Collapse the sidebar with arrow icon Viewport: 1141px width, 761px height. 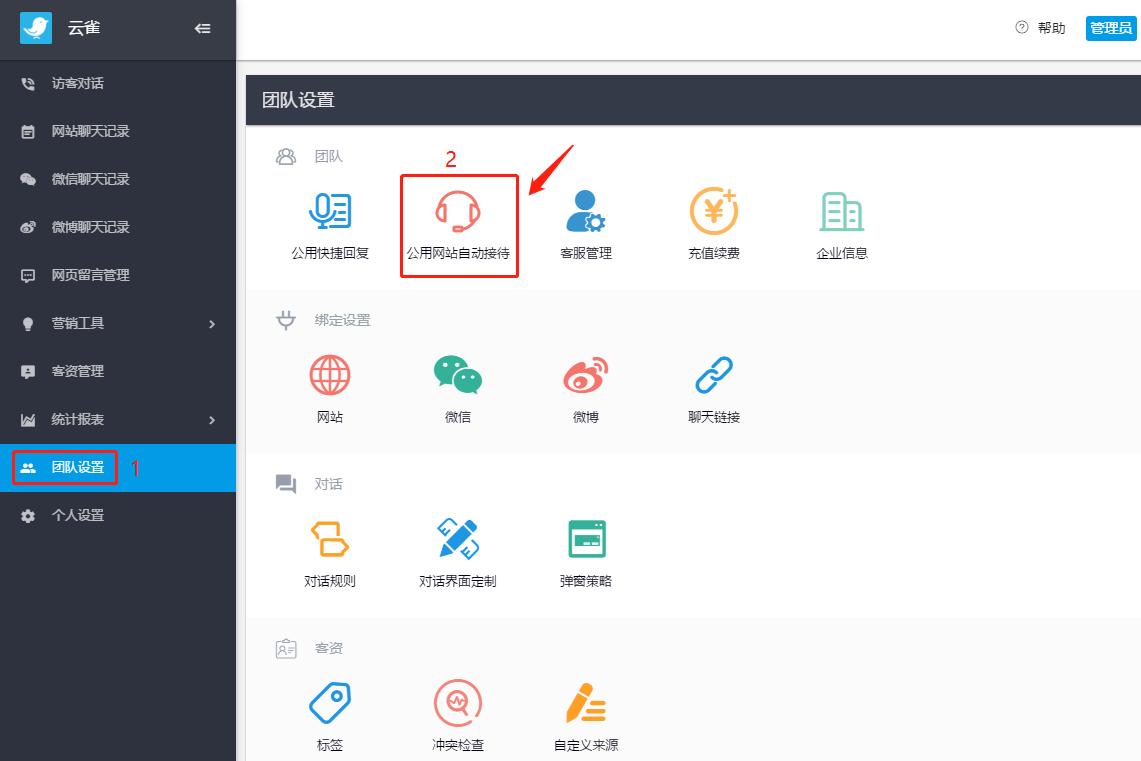coord(202,28)
